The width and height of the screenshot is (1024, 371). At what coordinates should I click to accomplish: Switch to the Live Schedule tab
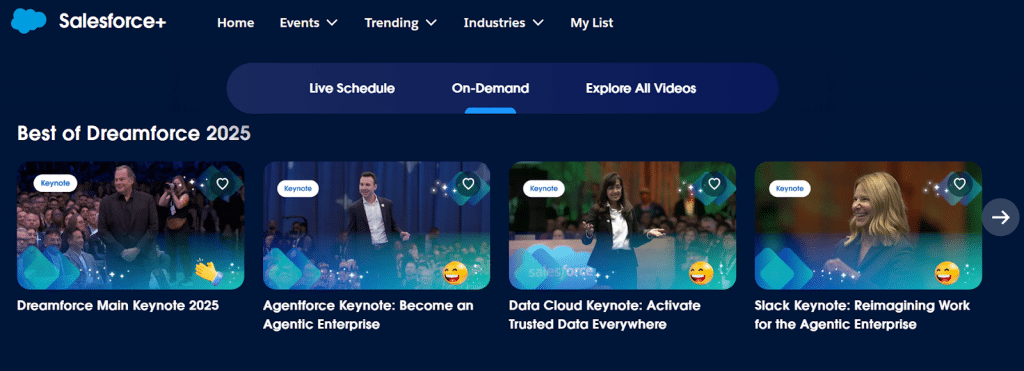pos(352,88)
